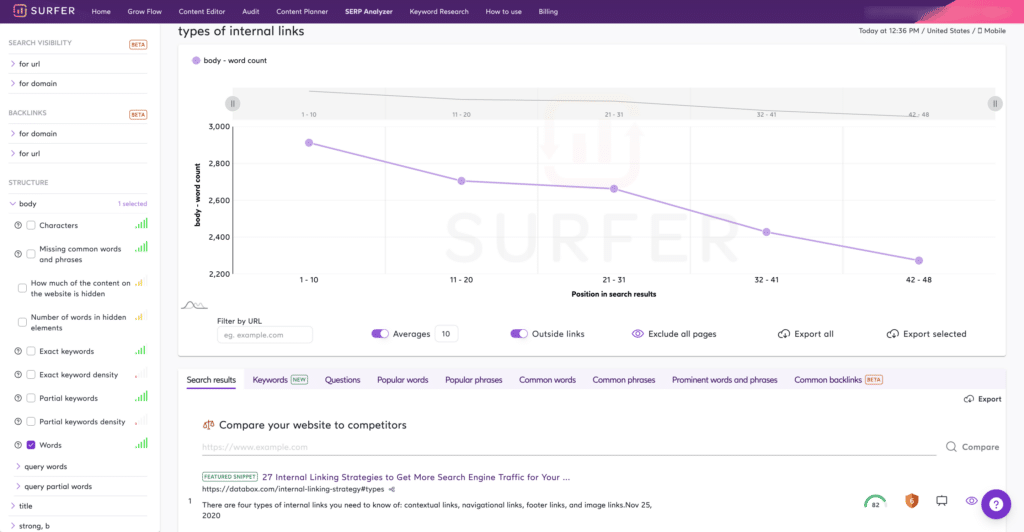Image resolution: width=1024 pixels, height=532 pixels.
Task: Click the cloud icon next to Export
Action: tap(968, 399)
